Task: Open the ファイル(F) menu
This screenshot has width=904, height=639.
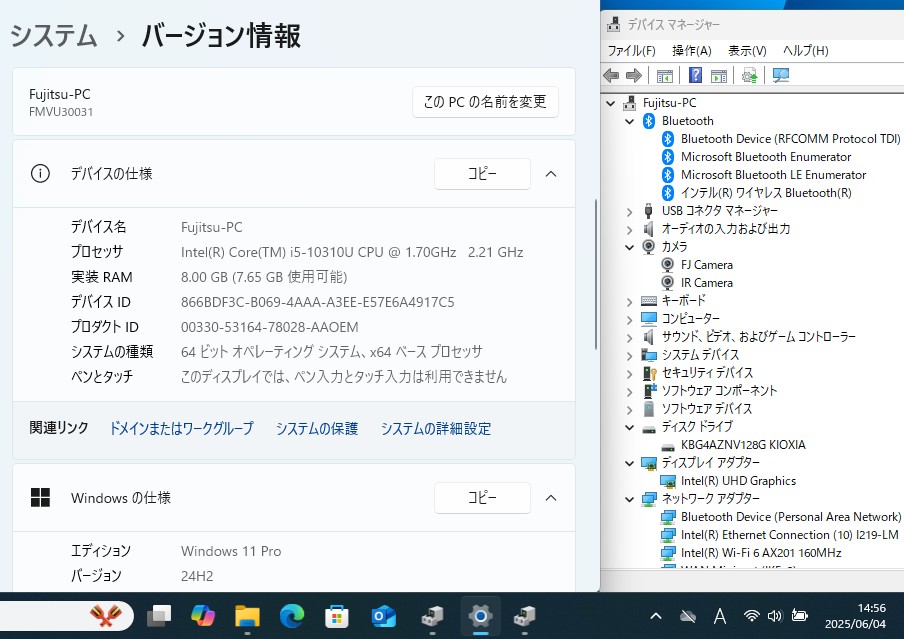Action: click(632, 51)
